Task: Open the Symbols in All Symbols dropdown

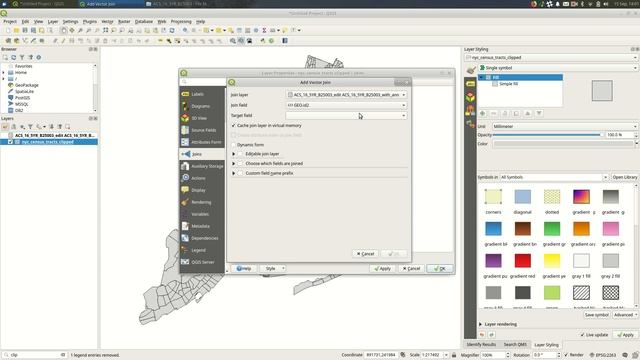Action: (554, 177)
